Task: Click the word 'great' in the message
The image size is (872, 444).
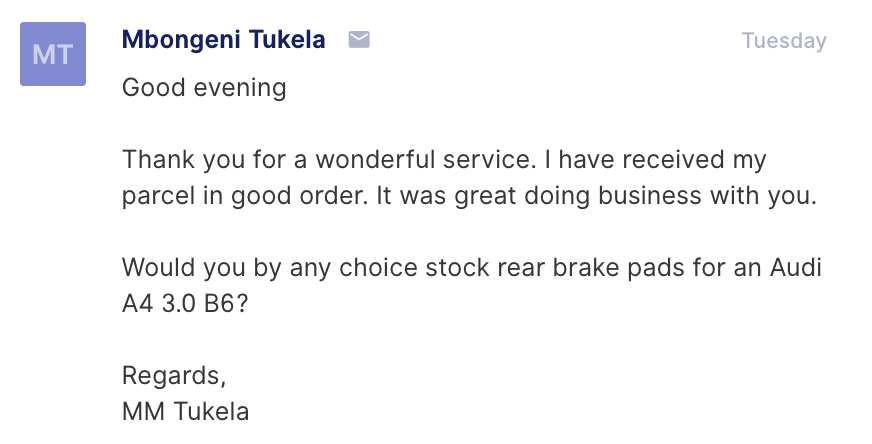Action: [x=485, y=196]
